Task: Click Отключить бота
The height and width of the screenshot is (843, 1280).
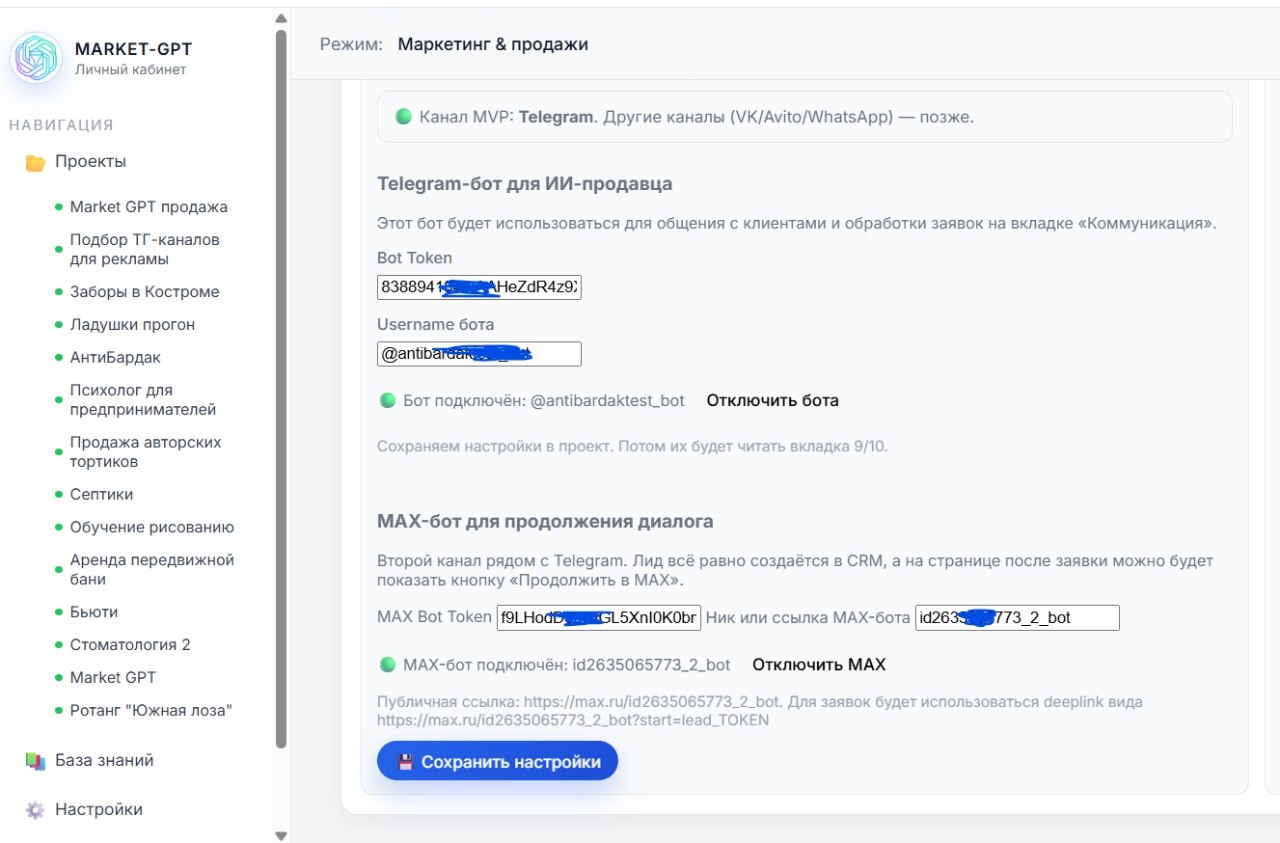Action: tap(772, 400)
